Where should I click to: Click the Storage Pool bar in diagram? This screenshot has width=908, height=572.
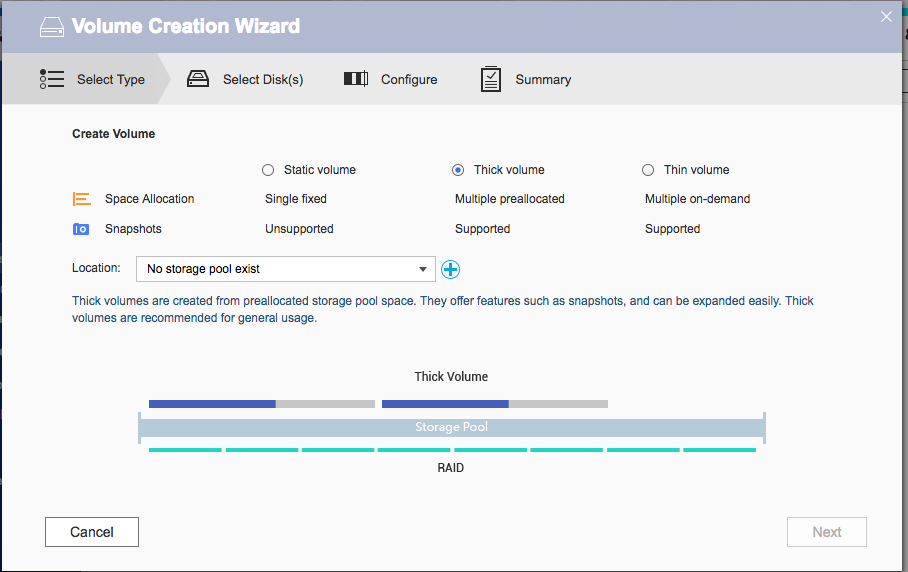(451, 427)
